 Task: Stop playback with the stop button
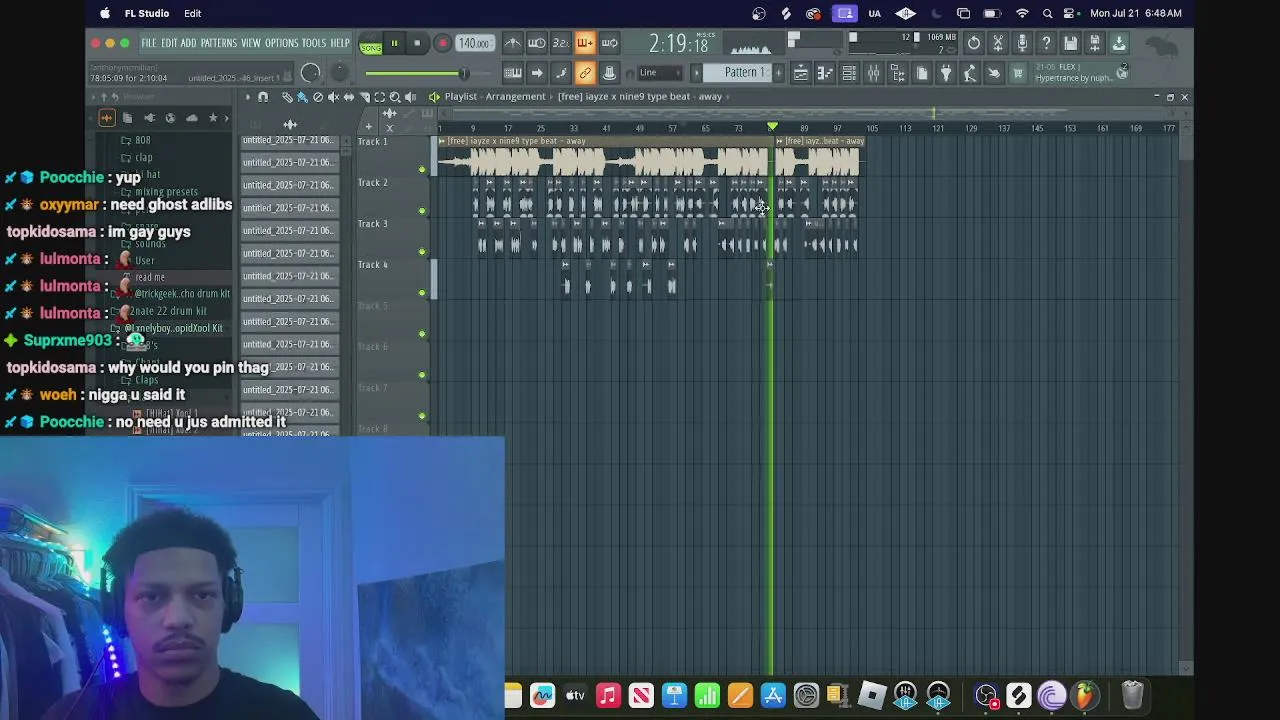point(417,43)
